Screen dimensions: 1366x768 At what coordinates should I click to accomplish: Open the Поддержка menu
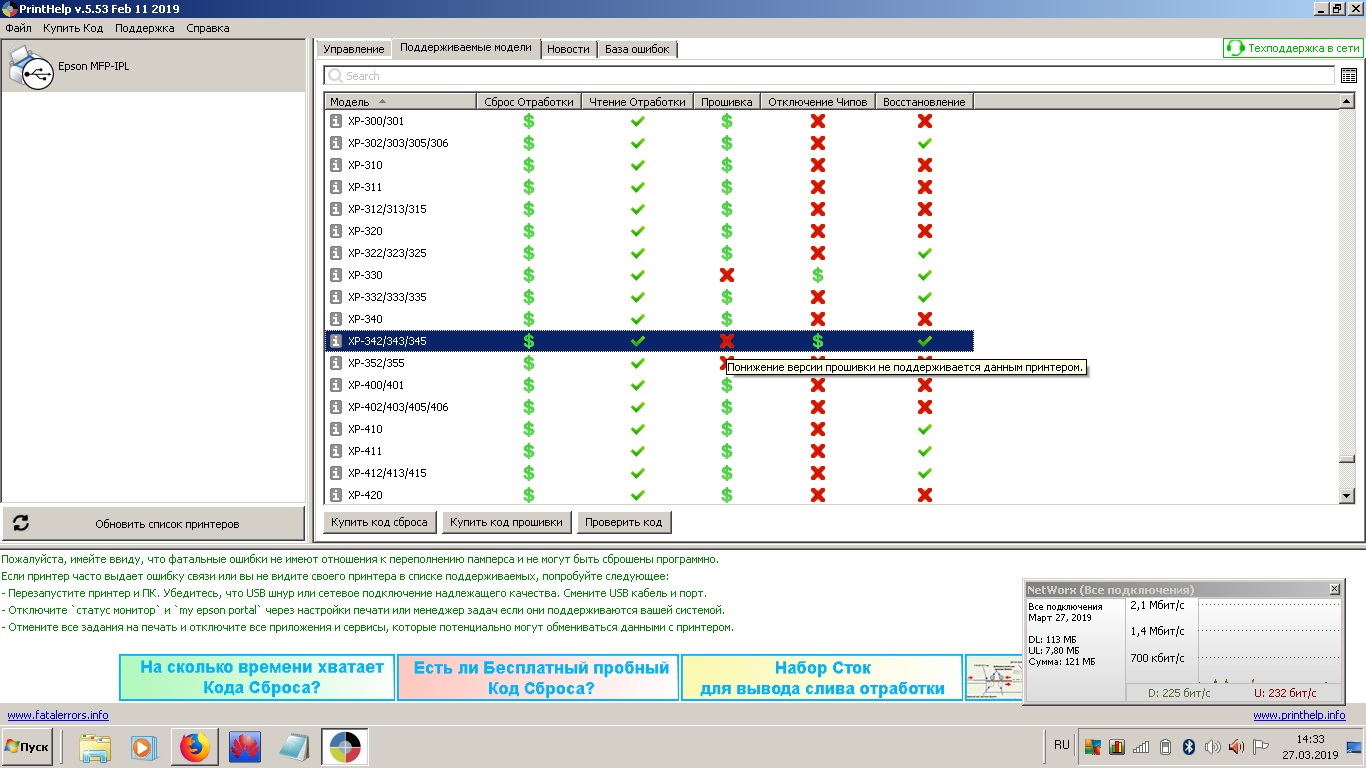coord(145,28)
